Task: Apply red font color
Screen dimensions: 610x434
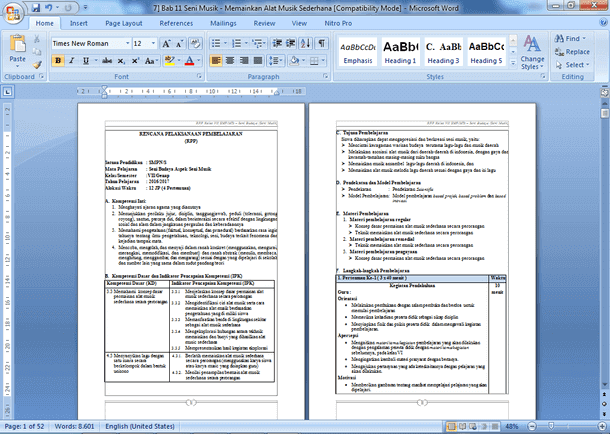Action: point(189,61)
